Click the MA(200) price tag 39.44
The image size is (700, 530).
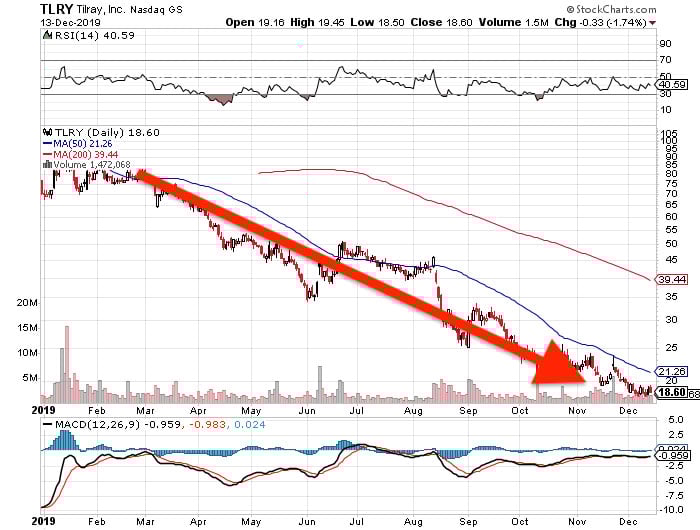(x=672, y=280)
